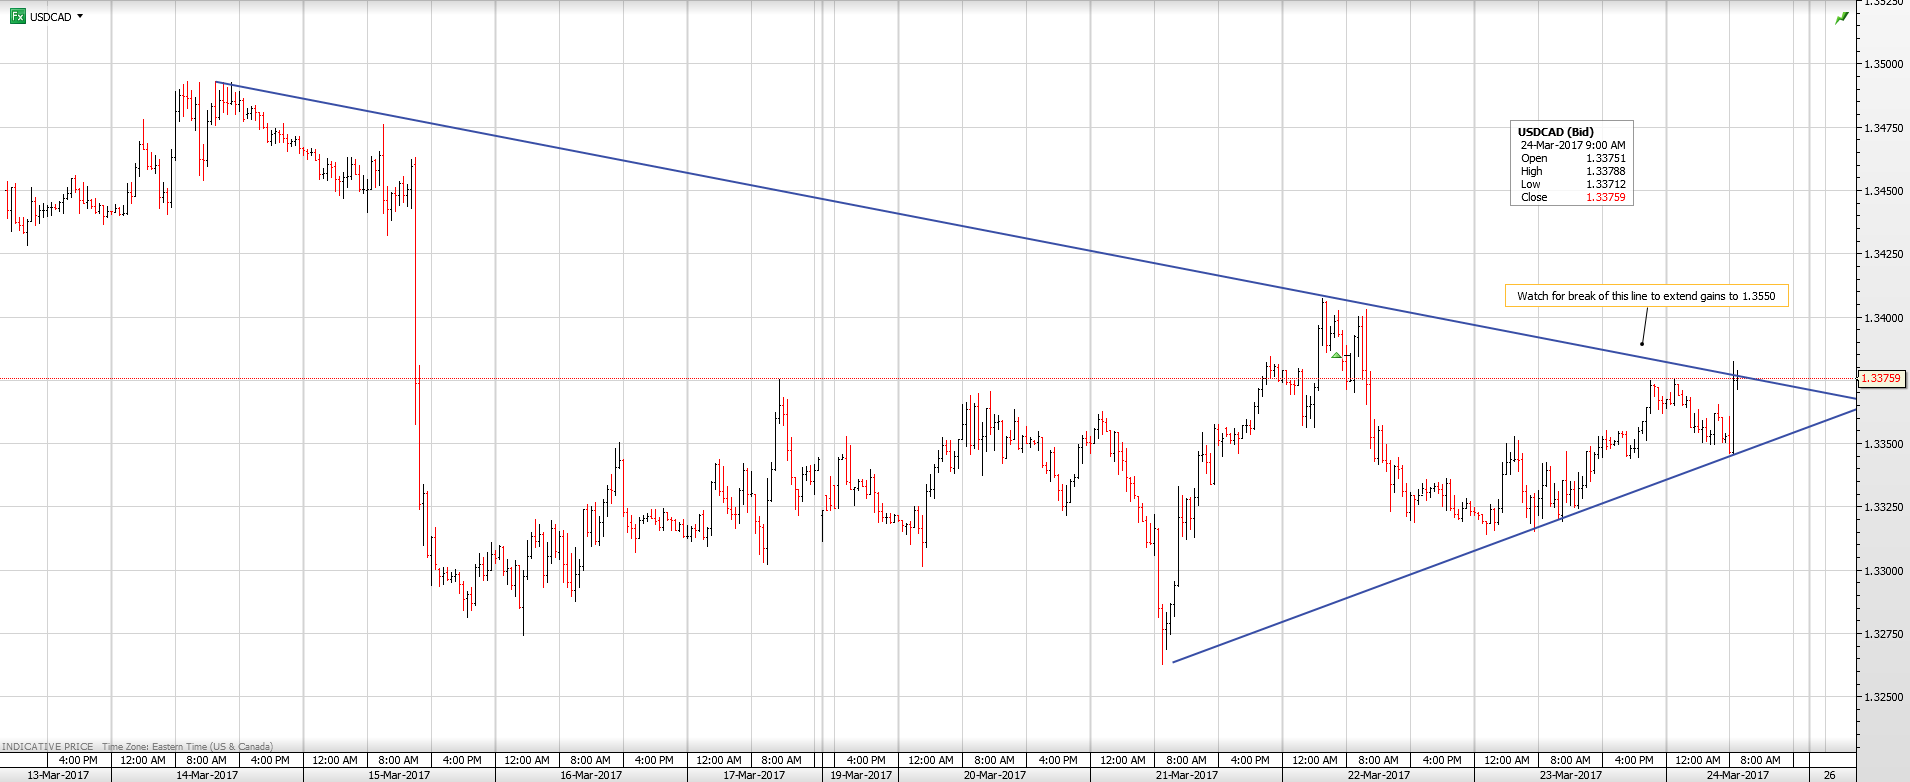Click the '26' date label on axis
The height and width of the screenshot is (782, 1910).
click(x=1829, y=775)
